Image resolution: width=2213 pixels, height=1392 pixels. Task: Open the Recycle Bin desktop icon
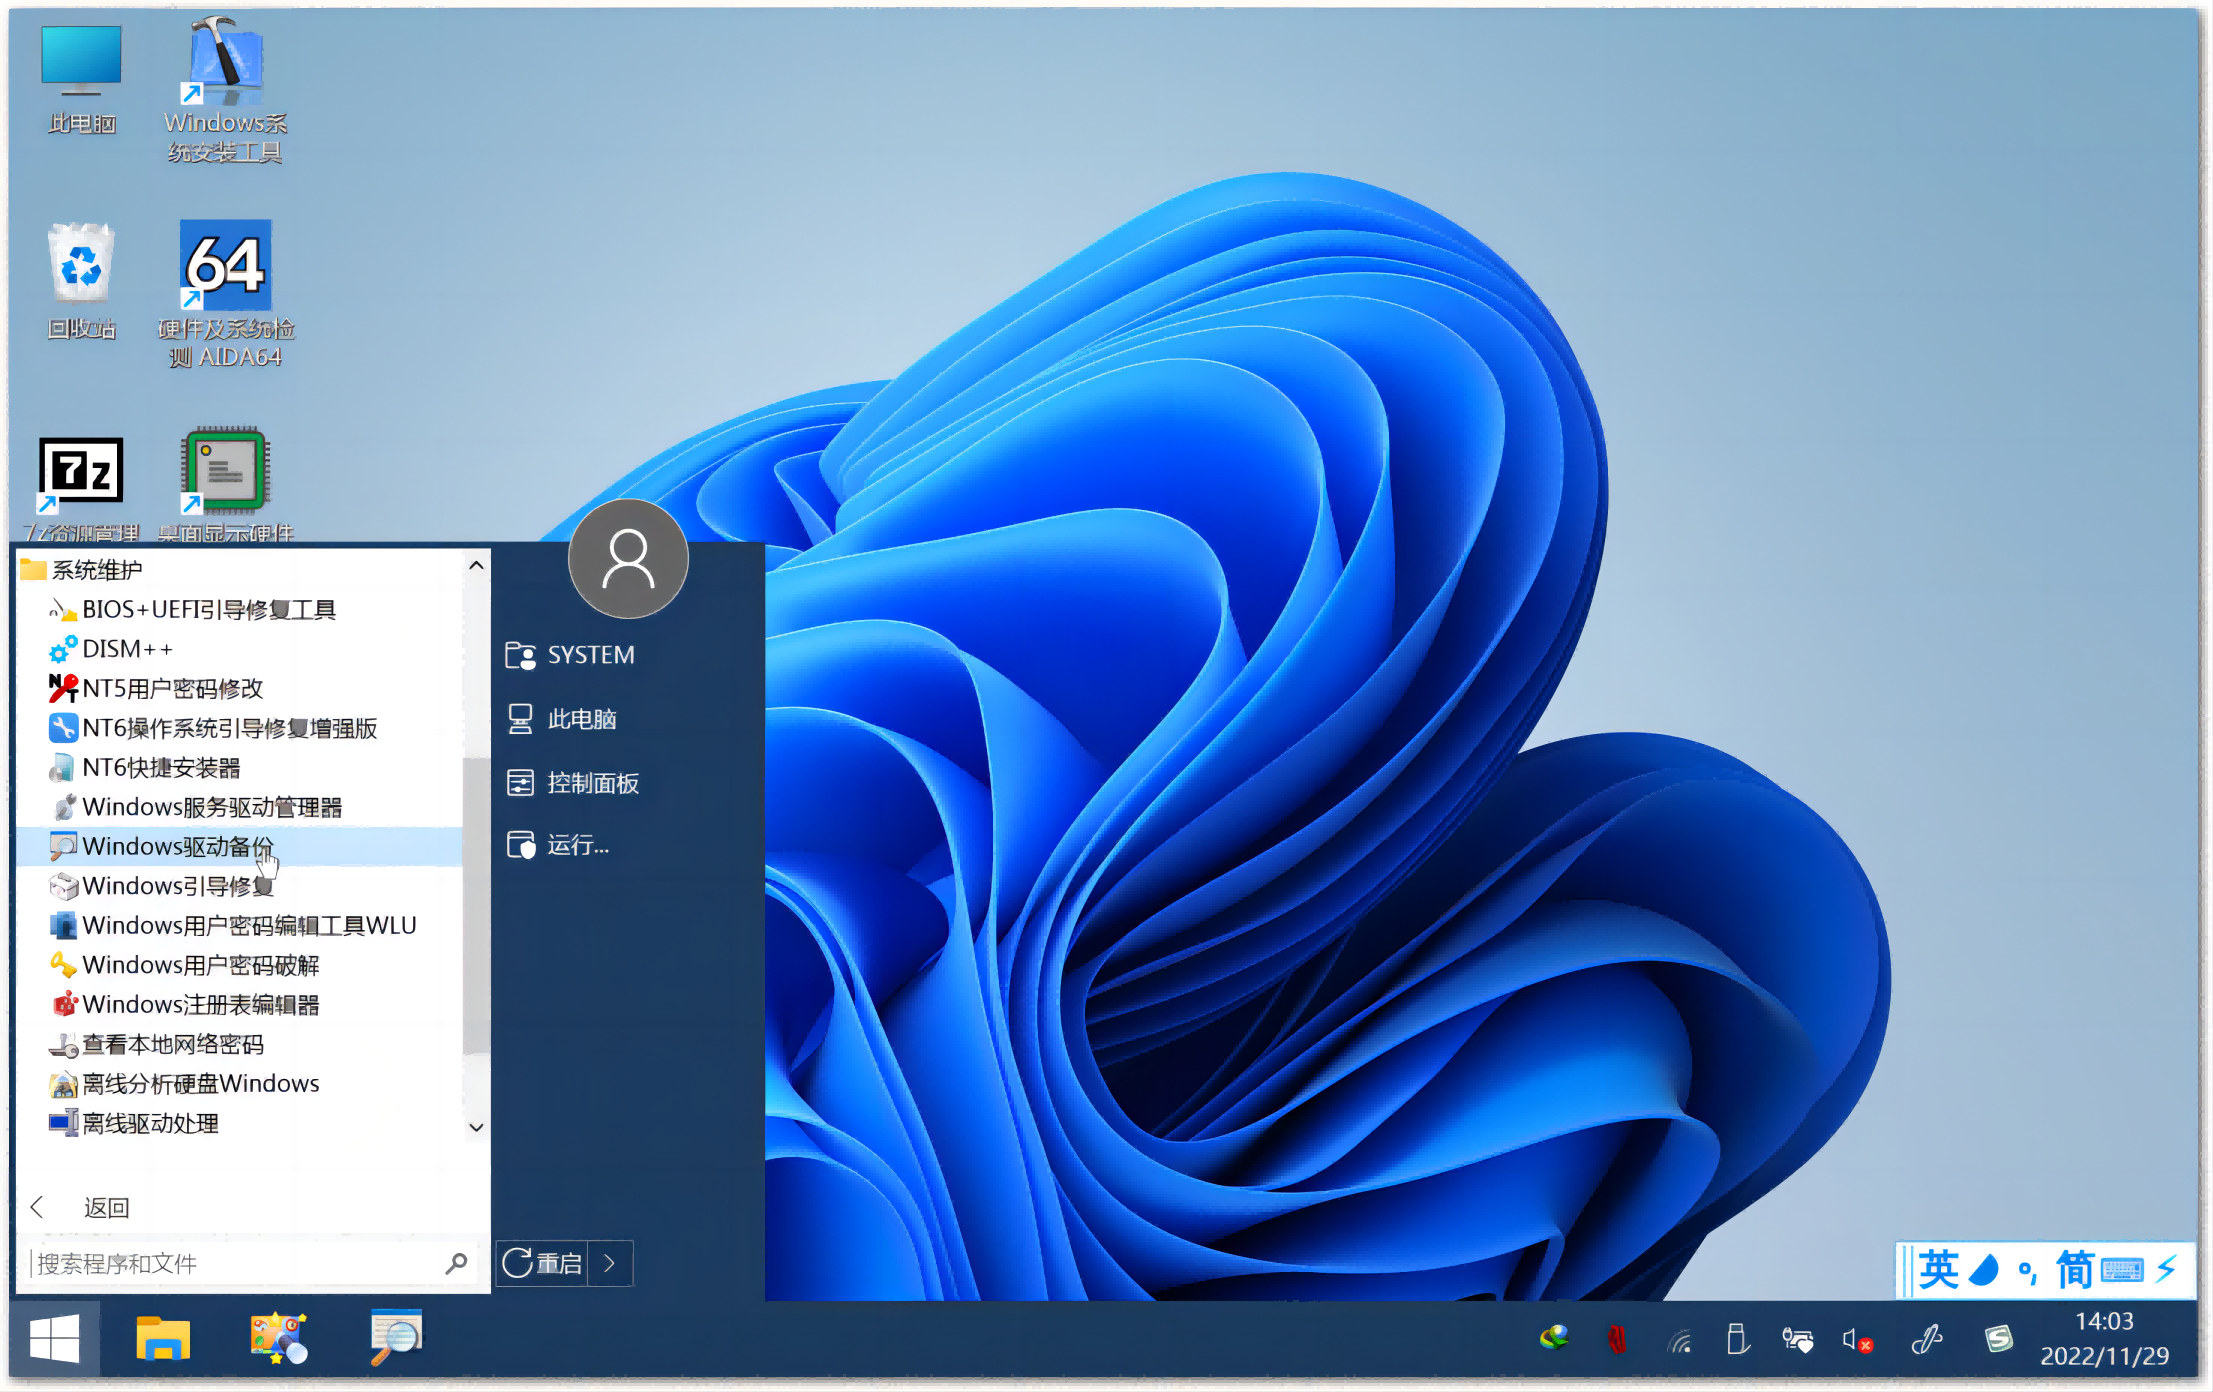pyautogui.click(x=81, y=281)
